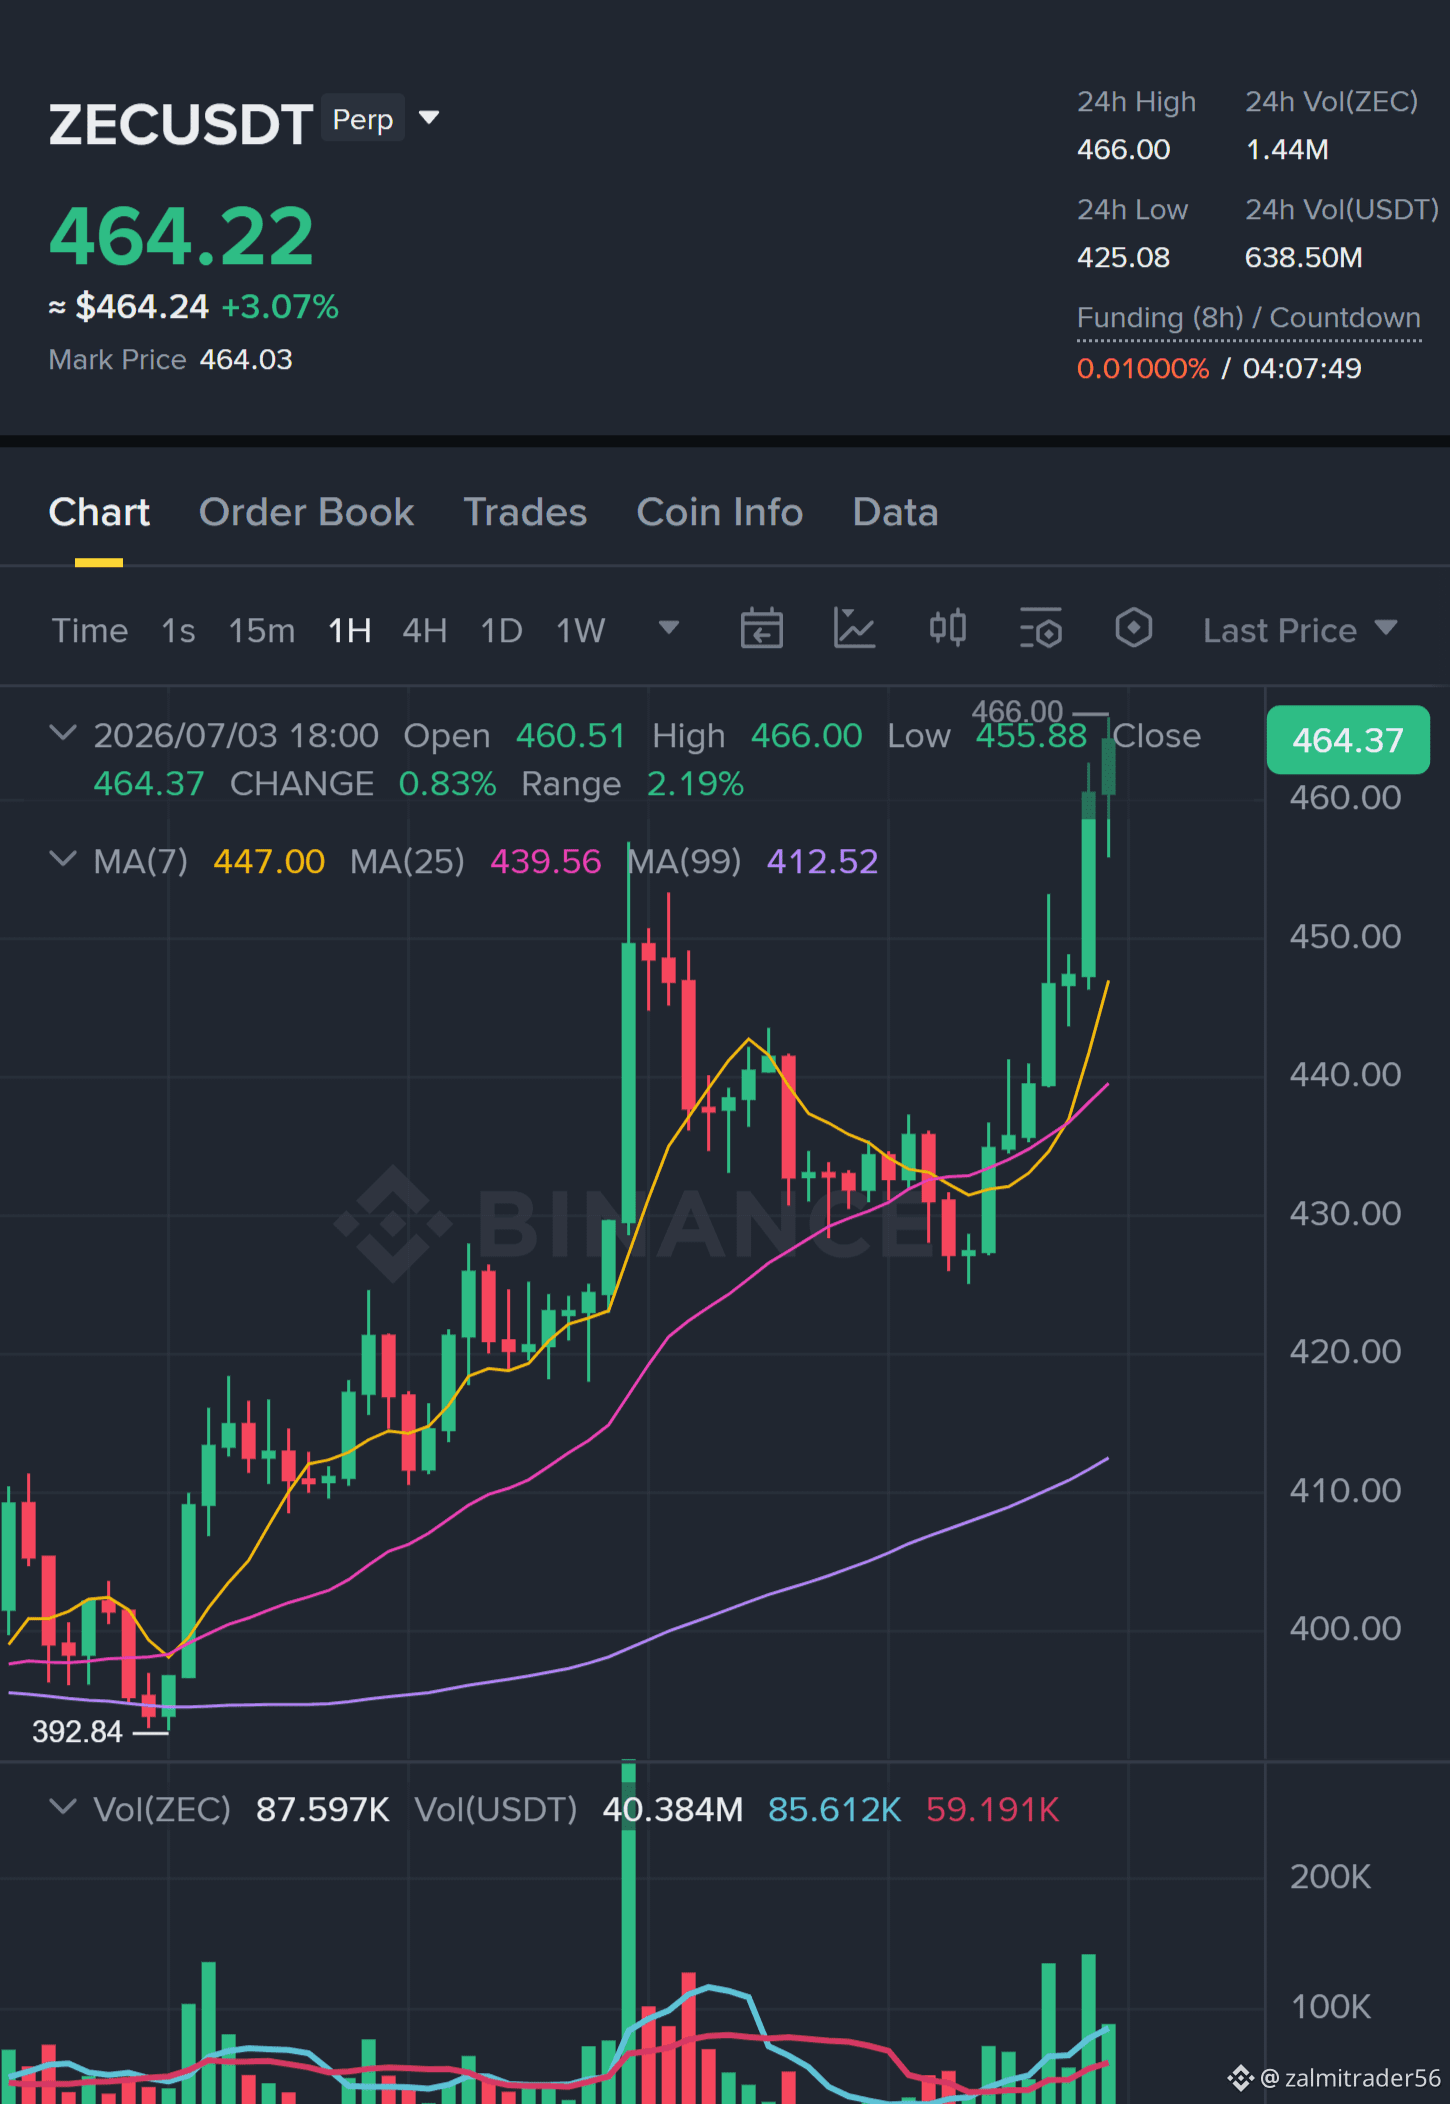Tap the CHANGE 0.83% value
The height and width of the screenshot is (2104, 1450).
(448, 784)
